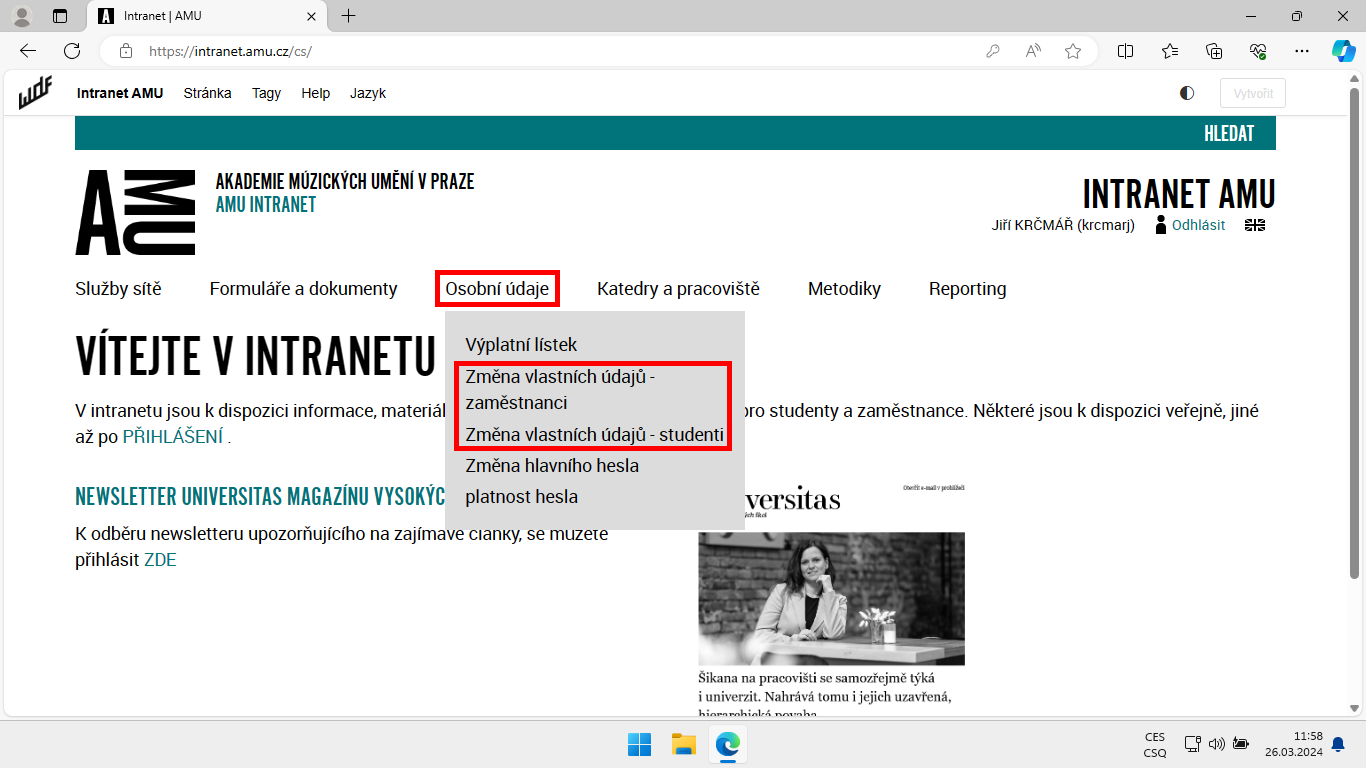Viewport: 1366px width, 768px height.
Task: Open volume control in tray
Action: click(x=1216, y=744)
